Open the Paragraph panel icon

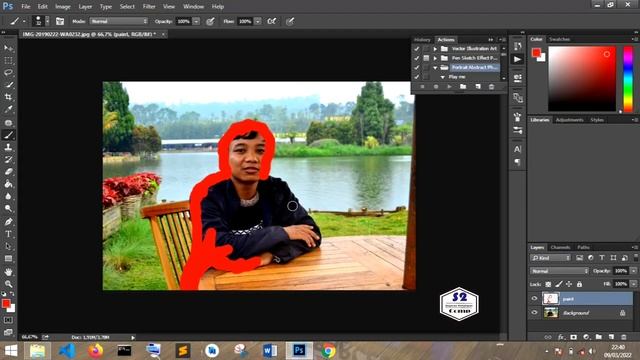coord(518,162)
